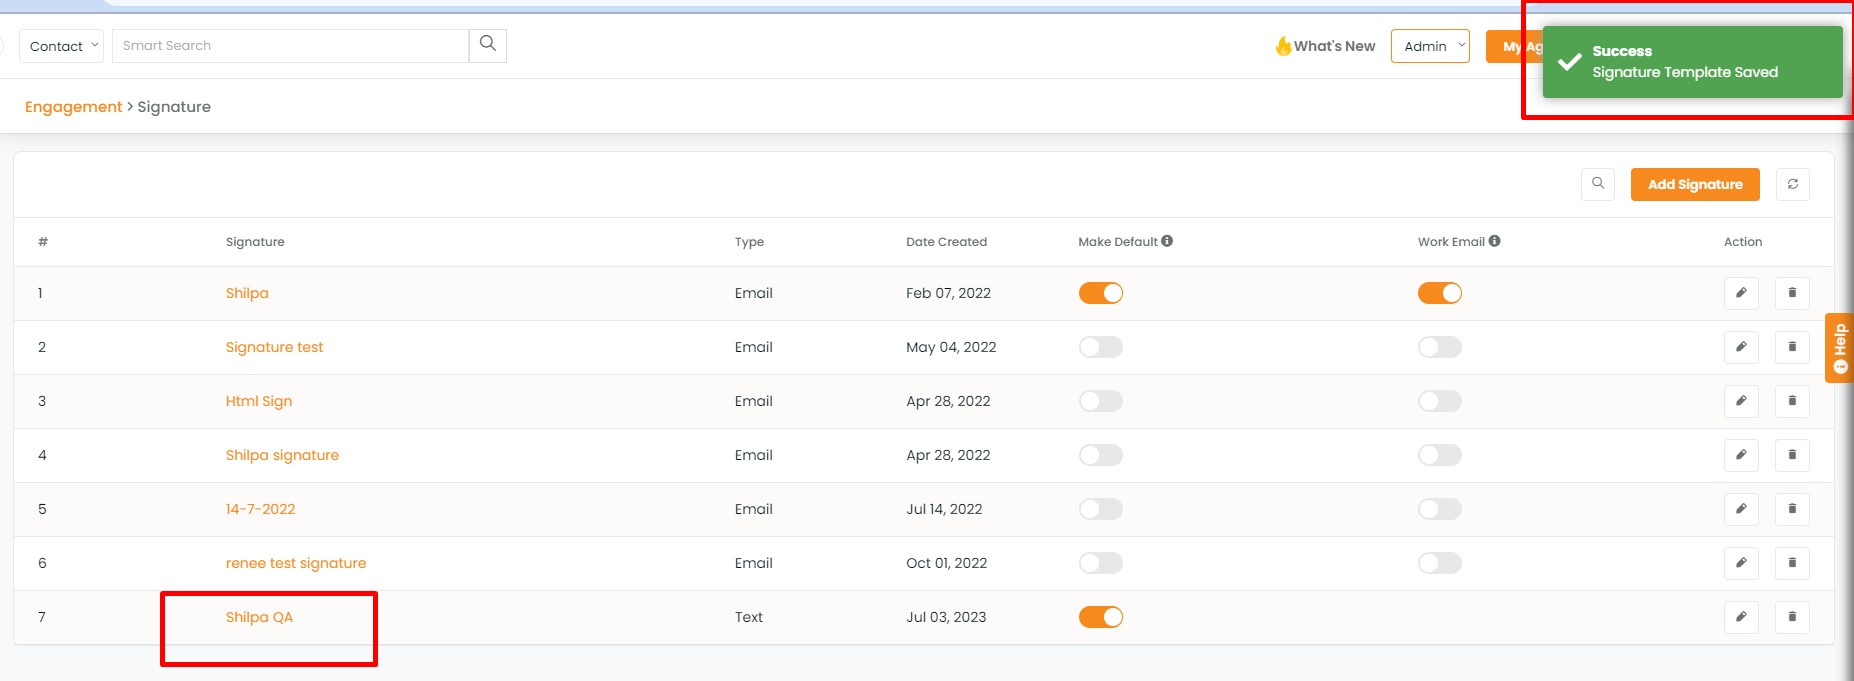This screenshot has width=1854, height=681.
Task: Enable Make Default for renee test signature
Action: point(1100,563)
